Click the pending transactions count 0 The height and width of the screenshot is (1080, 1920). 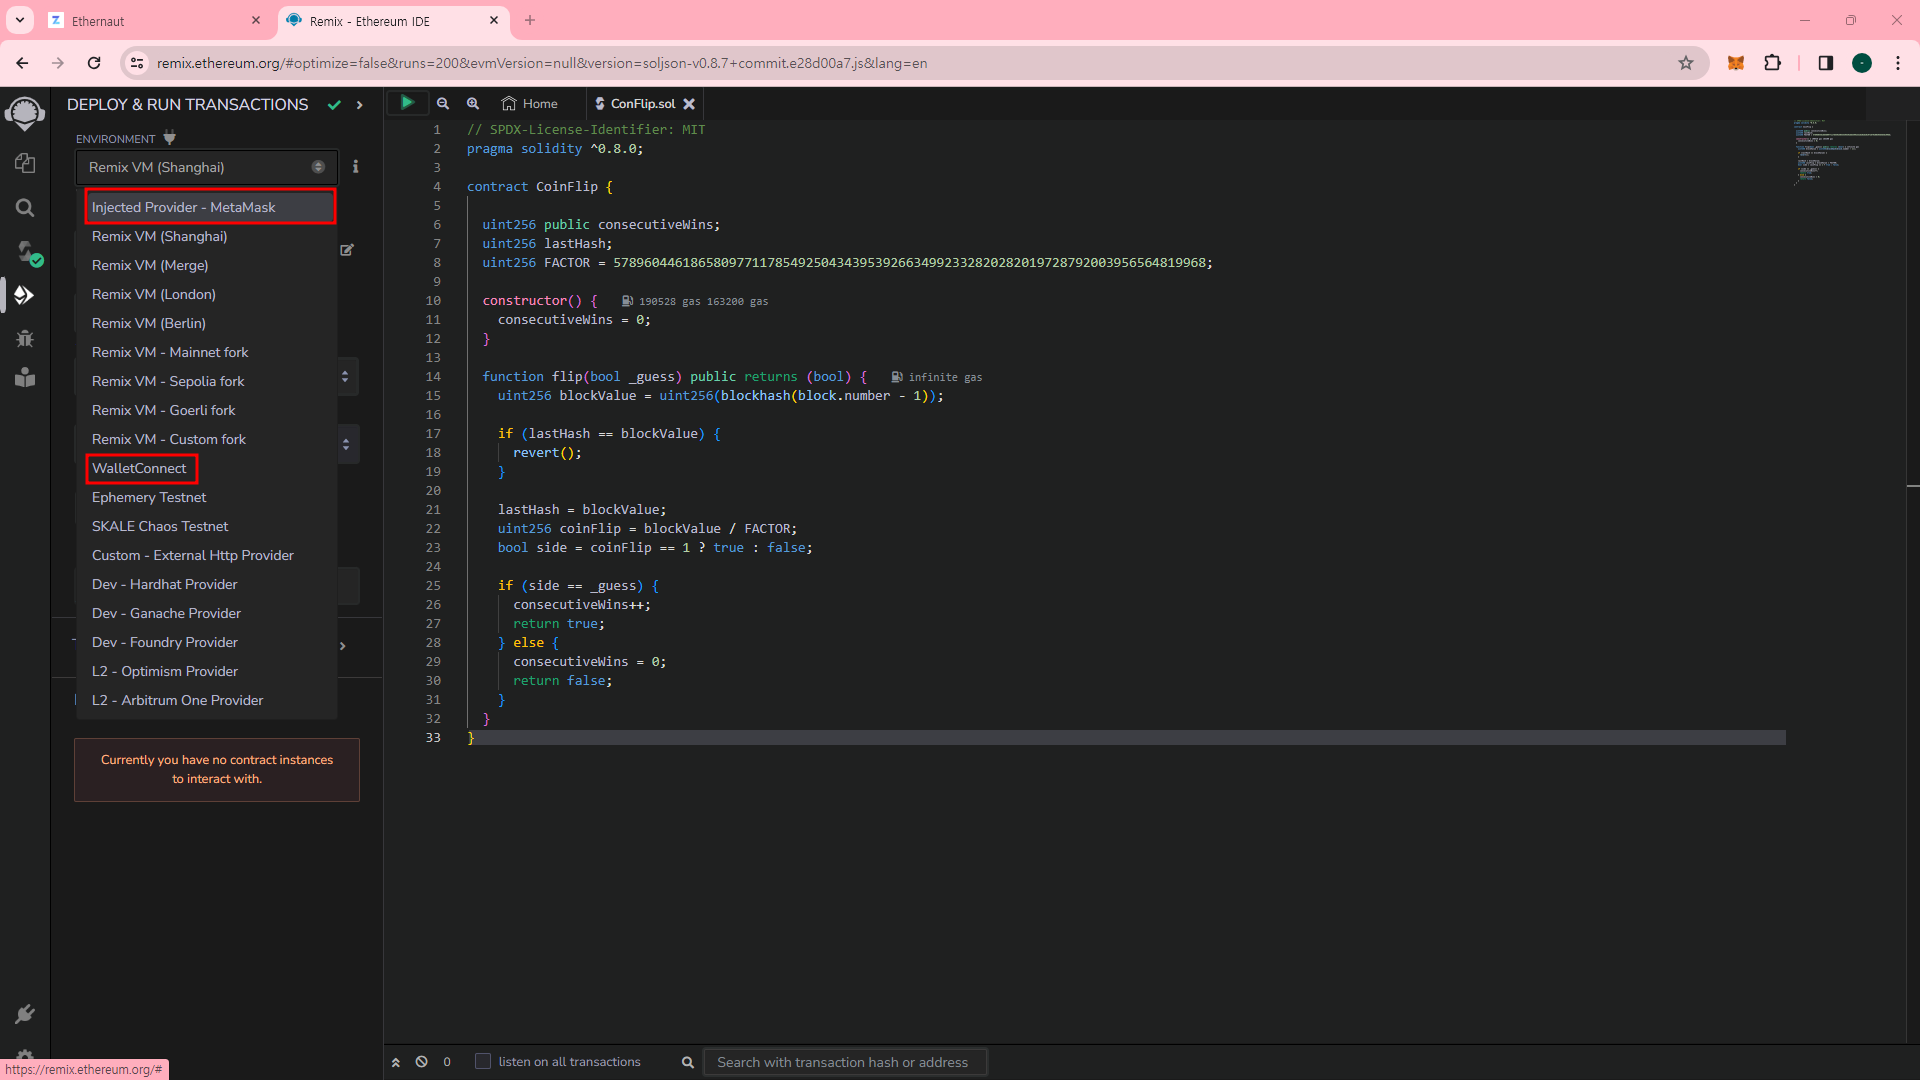[447, 1062]
